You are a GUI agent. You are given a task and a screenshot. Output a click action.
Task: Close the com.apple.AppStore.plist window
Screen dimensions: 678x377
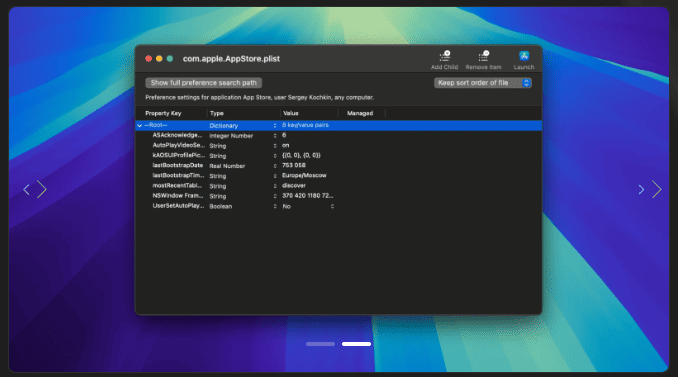pos(148,59)
